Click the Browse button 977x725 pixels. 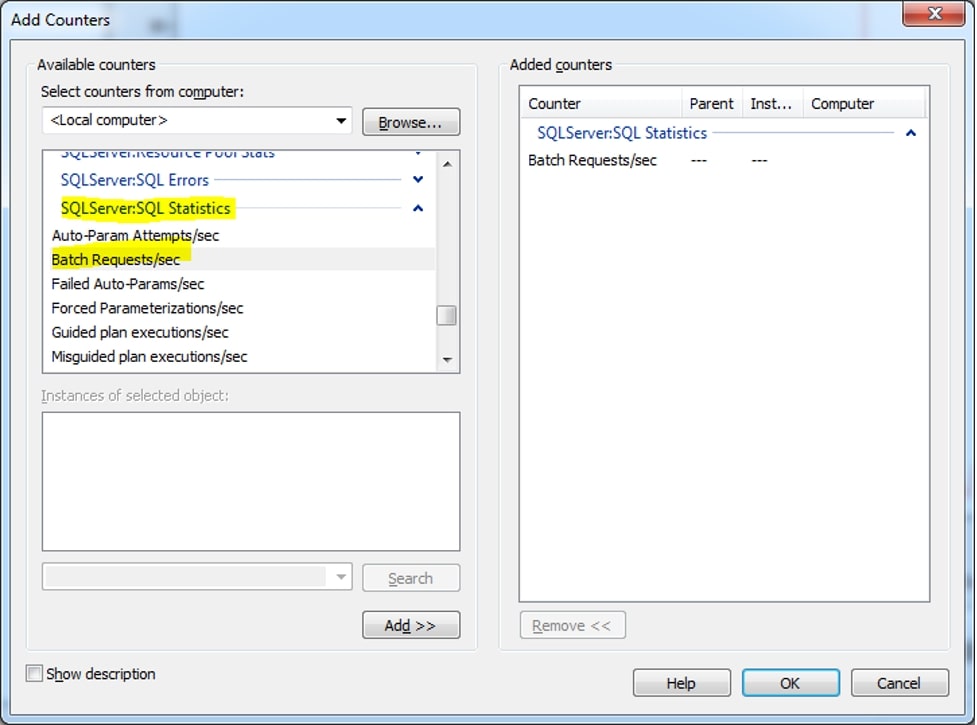click(x=410, y=122)
